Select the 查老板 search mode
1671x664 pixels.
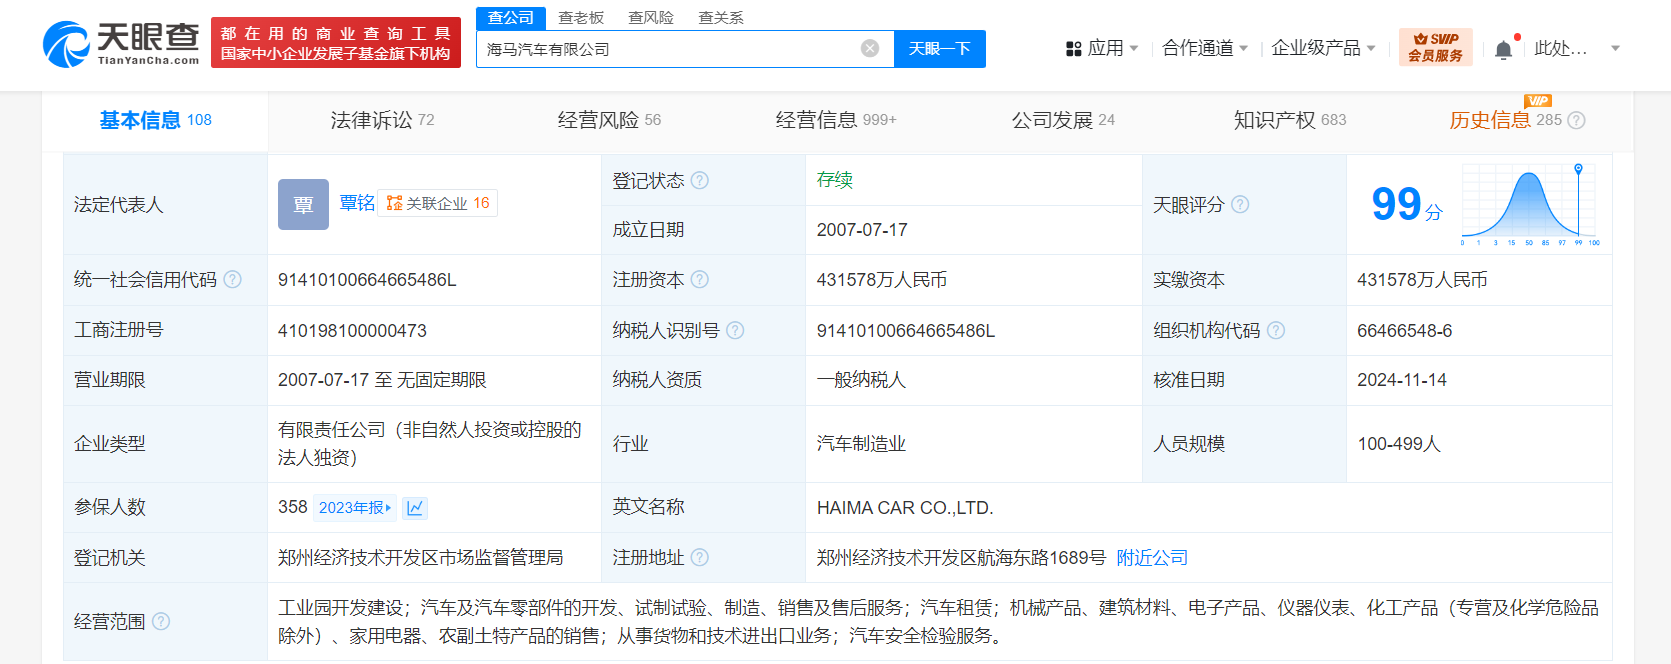[x=581, y=18]
